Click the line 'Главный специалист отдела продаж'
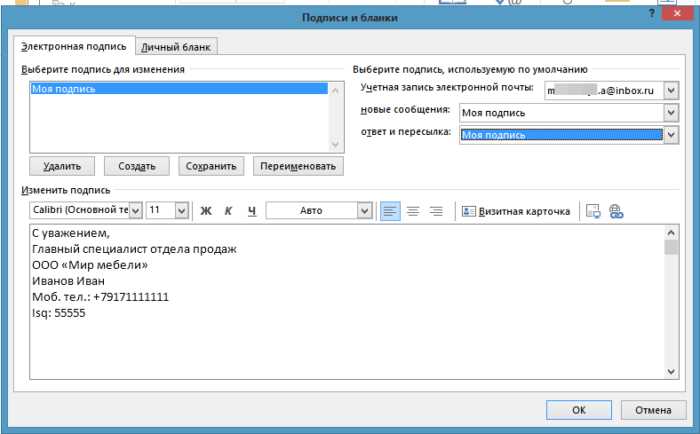This screenshot has height=434, width=700. tap(134, 249)
